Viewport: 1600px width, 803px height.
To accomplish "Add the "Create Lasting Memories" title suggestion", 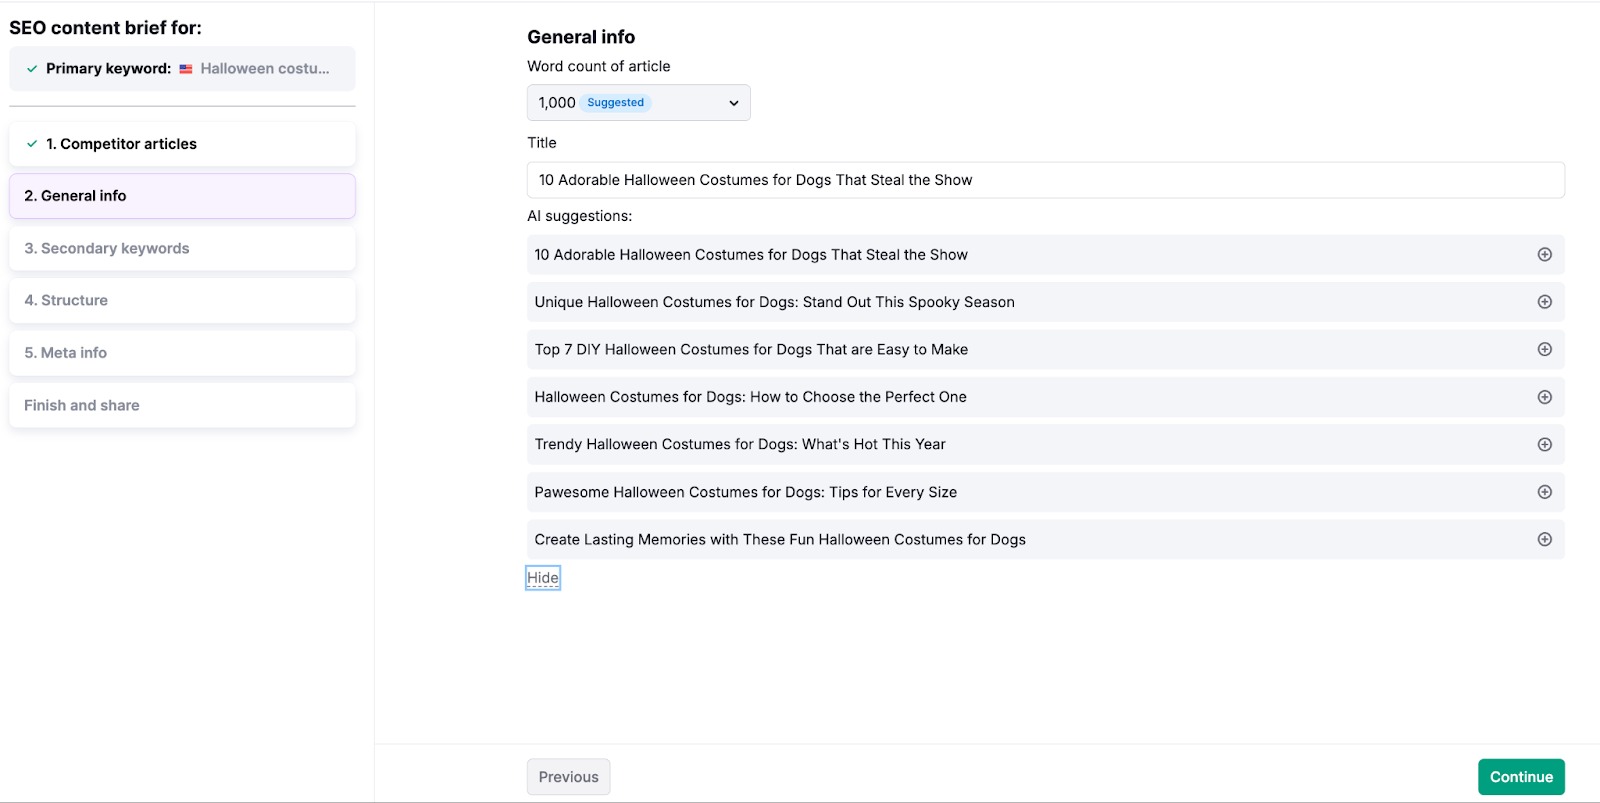I will [1544, 539].
